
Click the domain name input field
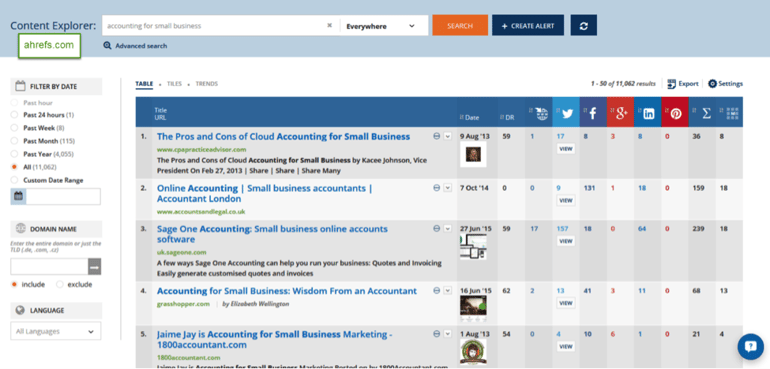[x=50, y=267]
